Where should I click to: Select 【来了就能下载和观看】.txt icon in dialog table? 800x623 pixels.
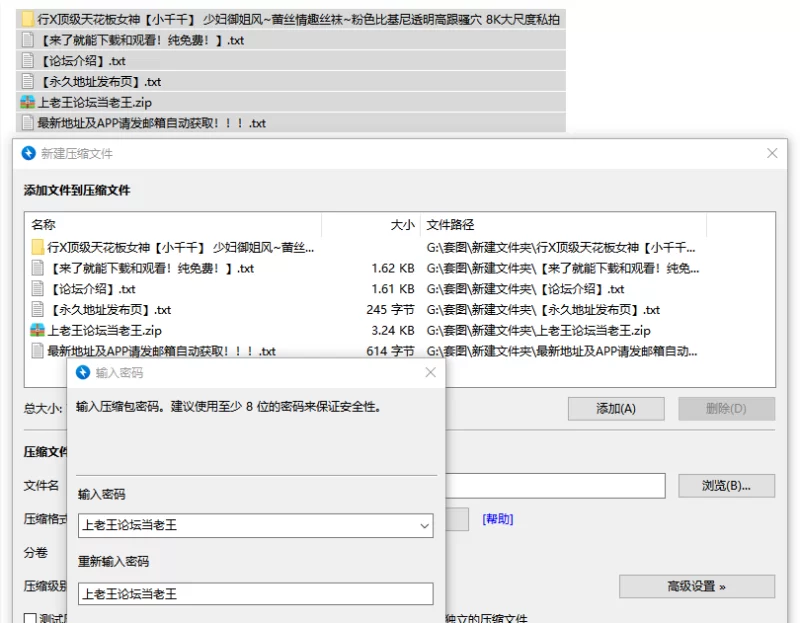(x=37, y=268)
